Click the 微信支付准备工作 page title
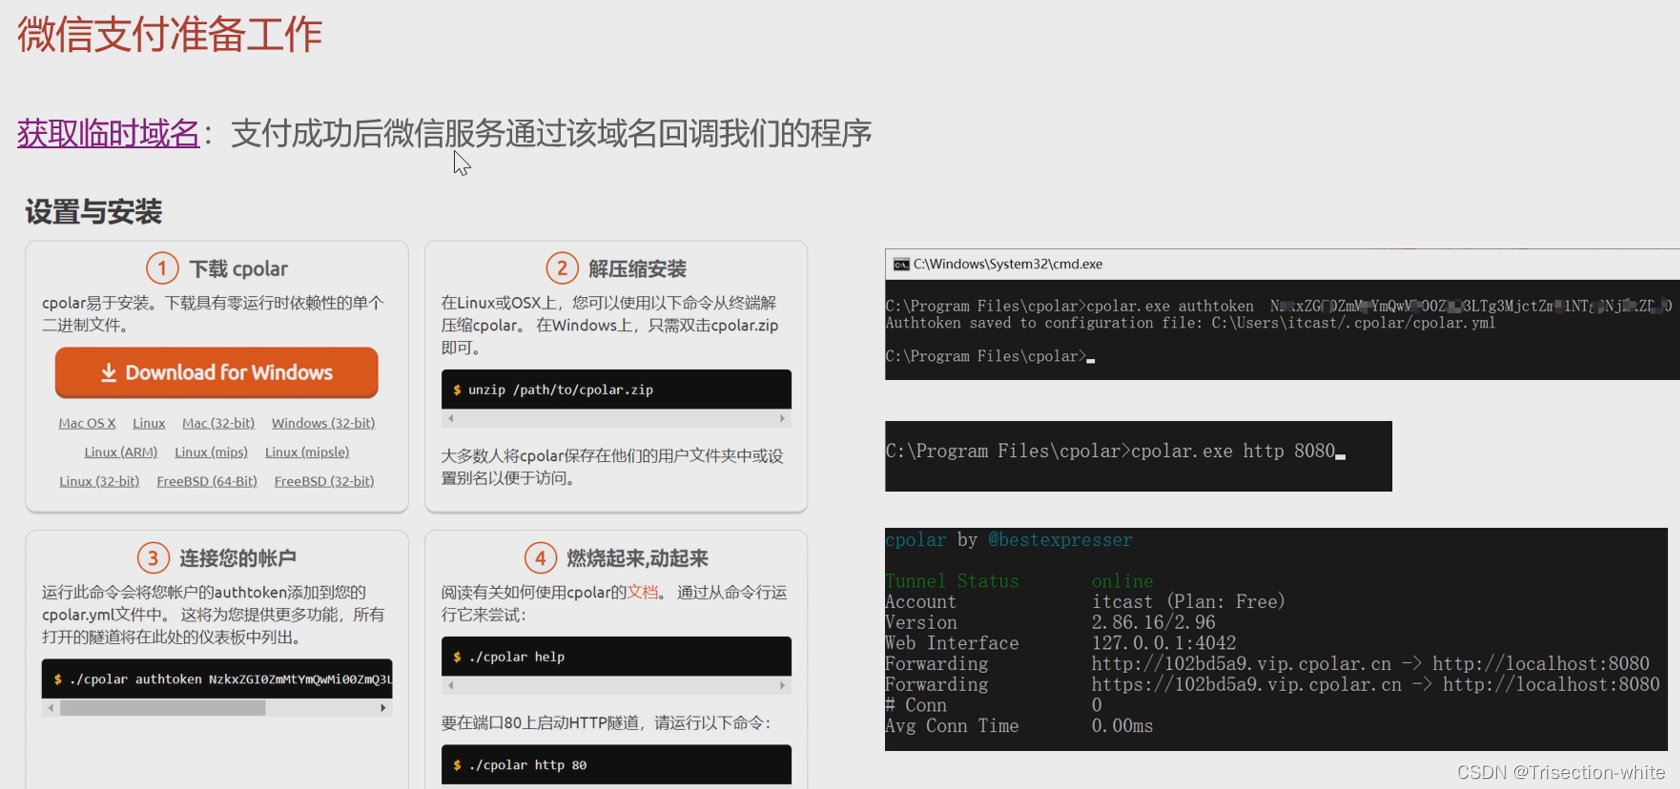Image resolution: width=1680 pixels, height=789 pixels. pos(170,34)
